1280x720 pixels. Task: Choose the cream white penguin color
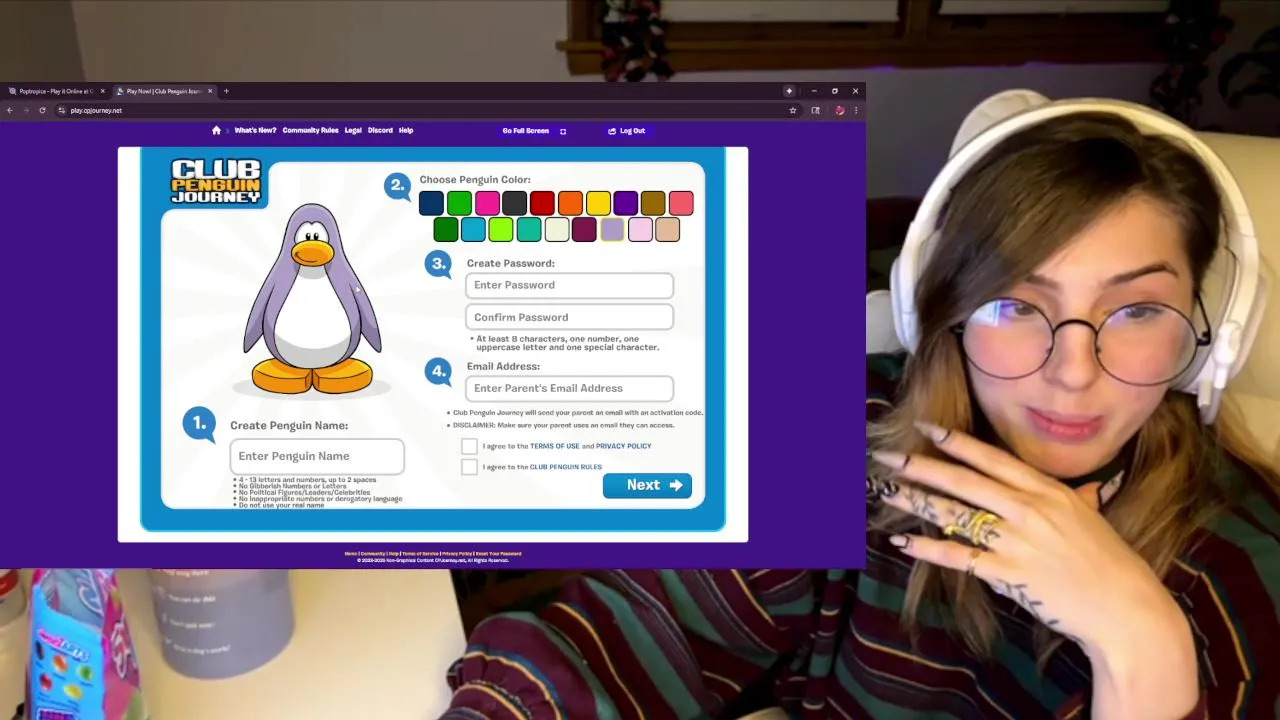(556, 230)
